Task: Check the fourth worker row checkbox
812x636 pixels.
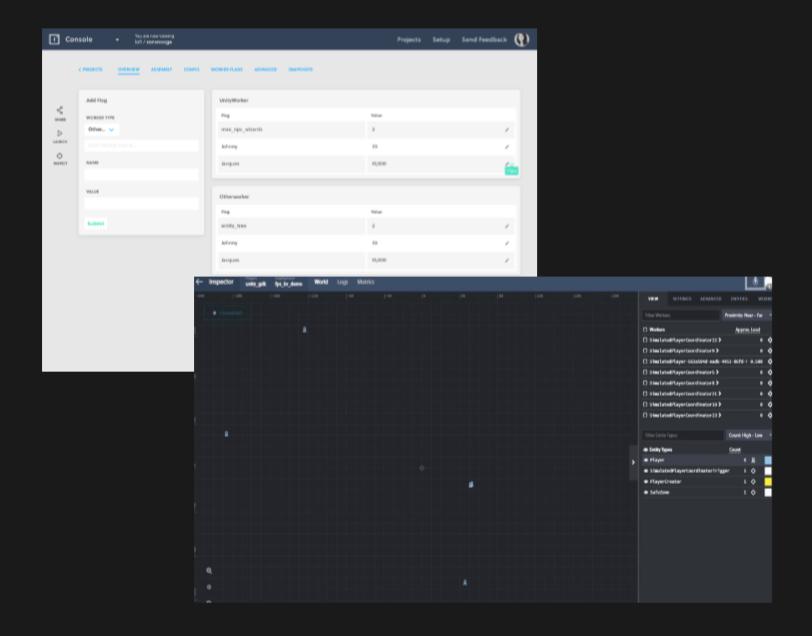Action: (x=645, y=372)
